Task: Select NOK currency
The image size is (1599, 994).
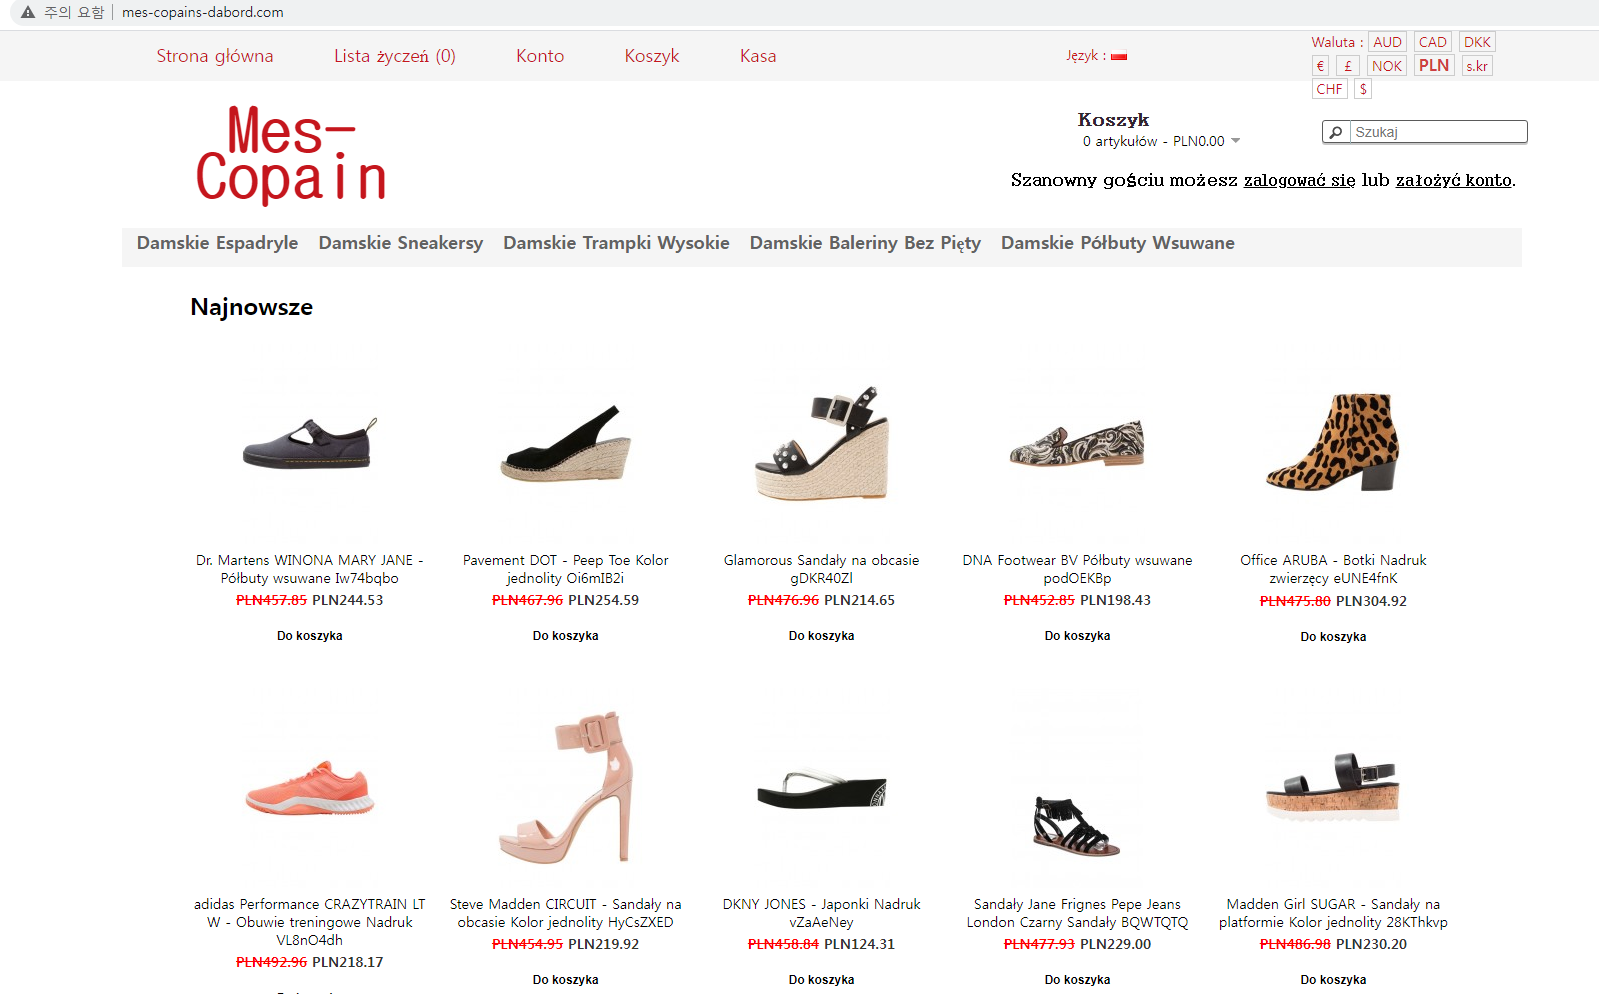Action: [1387, 66]
